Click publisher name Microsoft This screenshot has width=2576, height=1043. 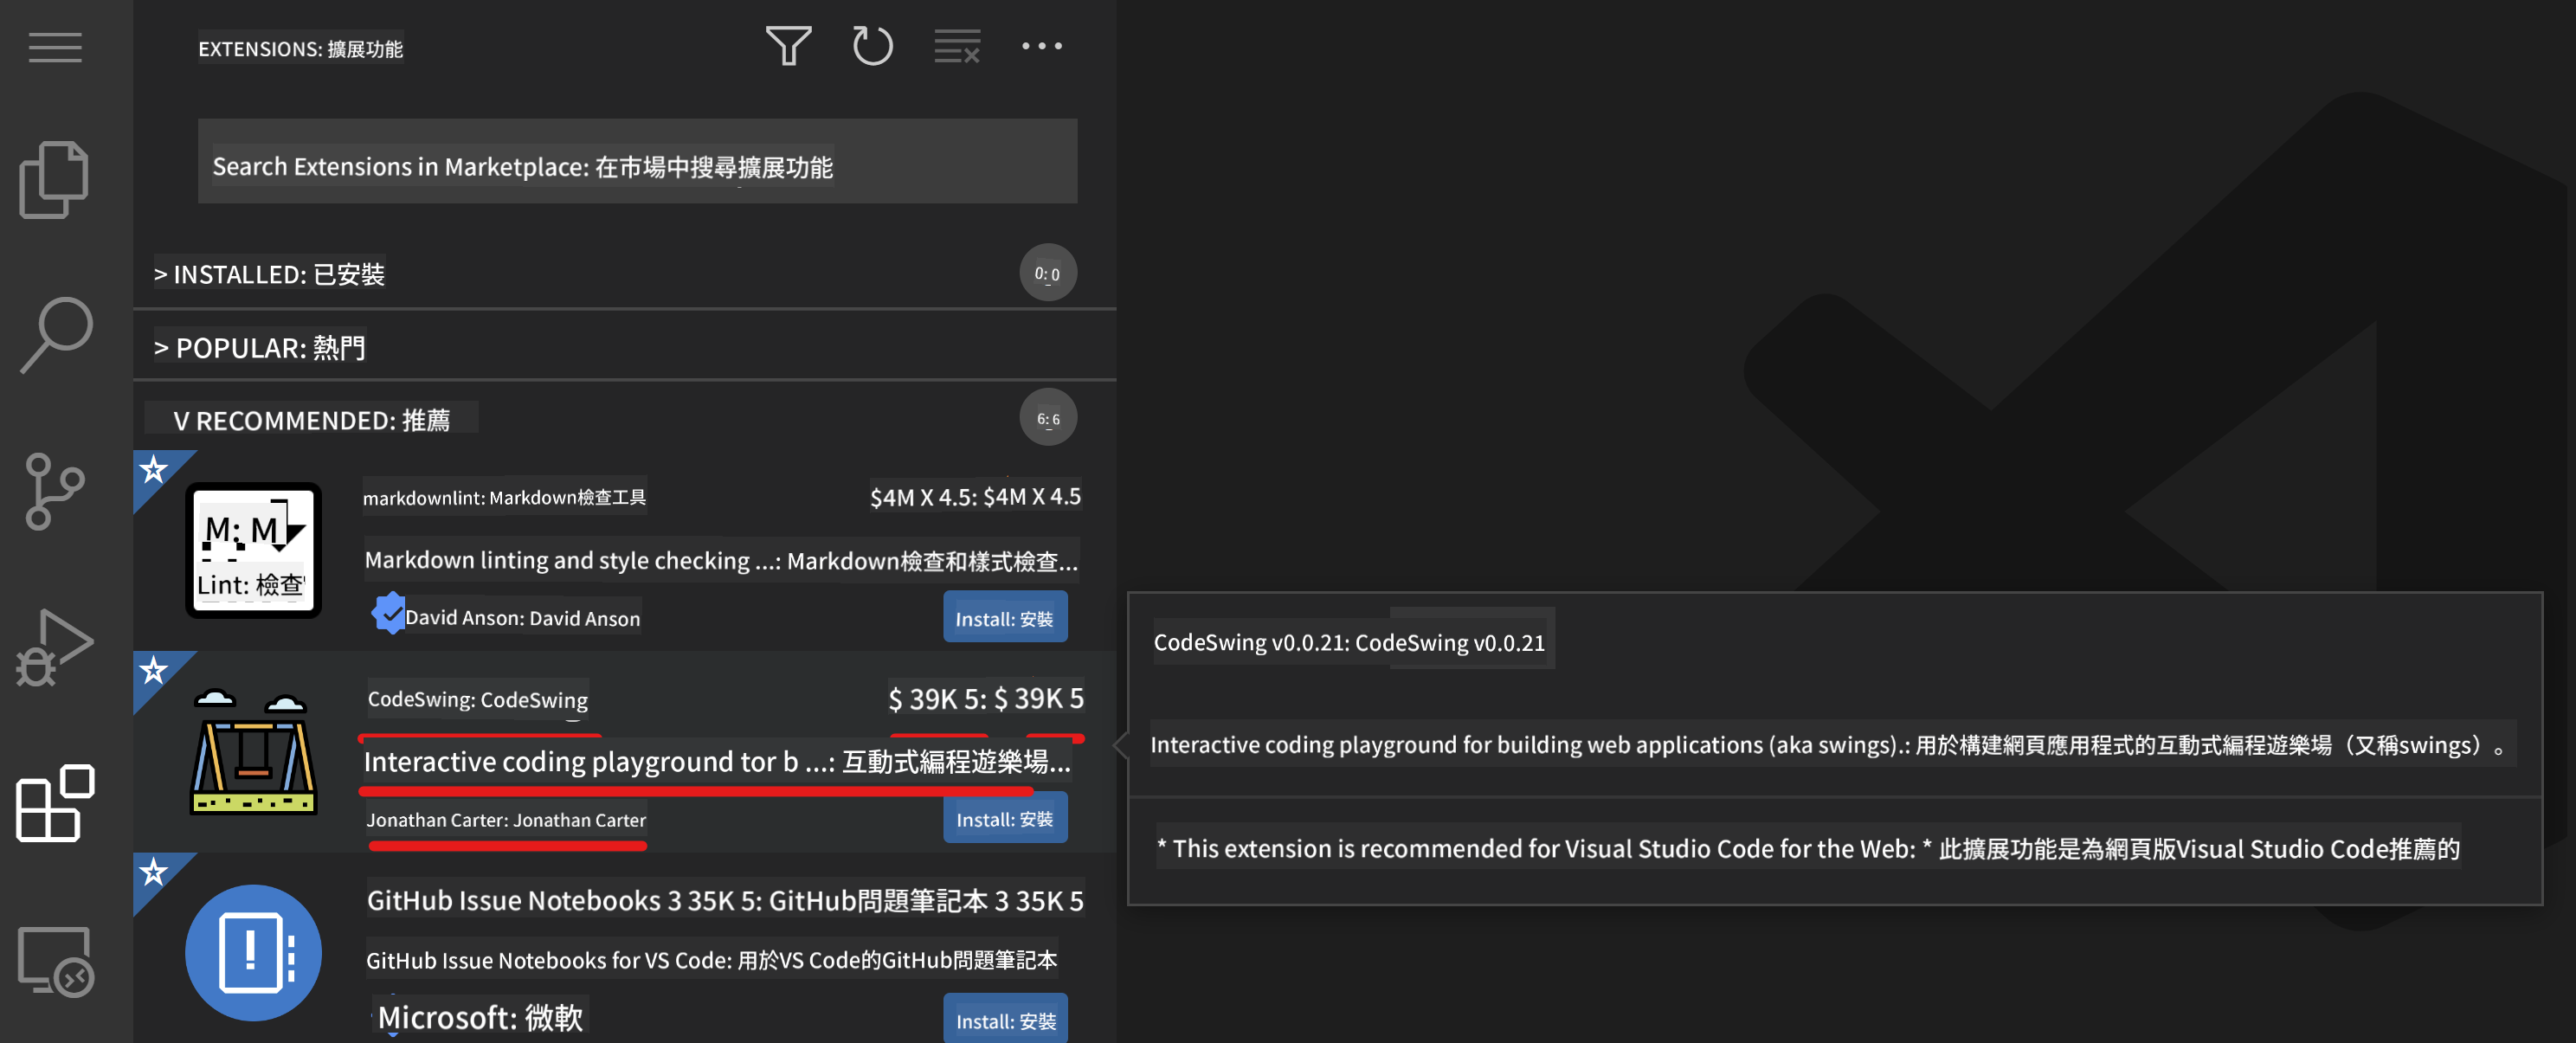pos(480,1018)
